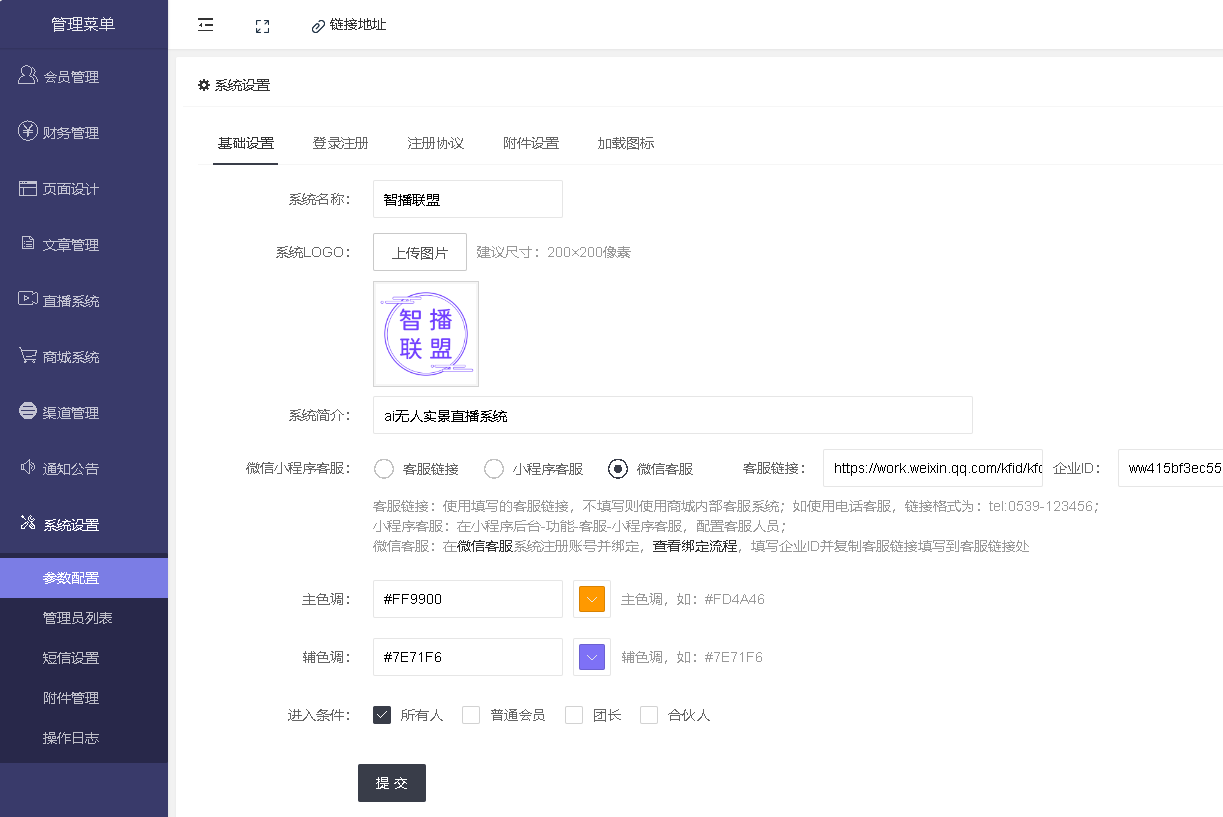
Task: Click the chain icon beside 链接地址
Action: point(319,26)
